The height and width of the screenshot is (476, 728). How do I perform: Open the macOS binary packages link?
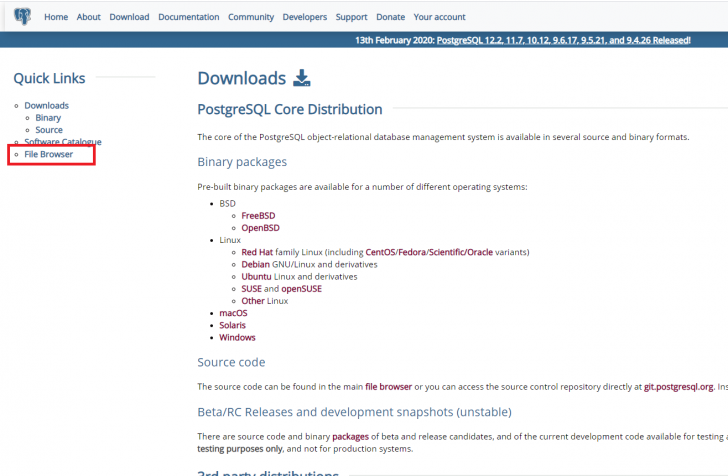232,313
